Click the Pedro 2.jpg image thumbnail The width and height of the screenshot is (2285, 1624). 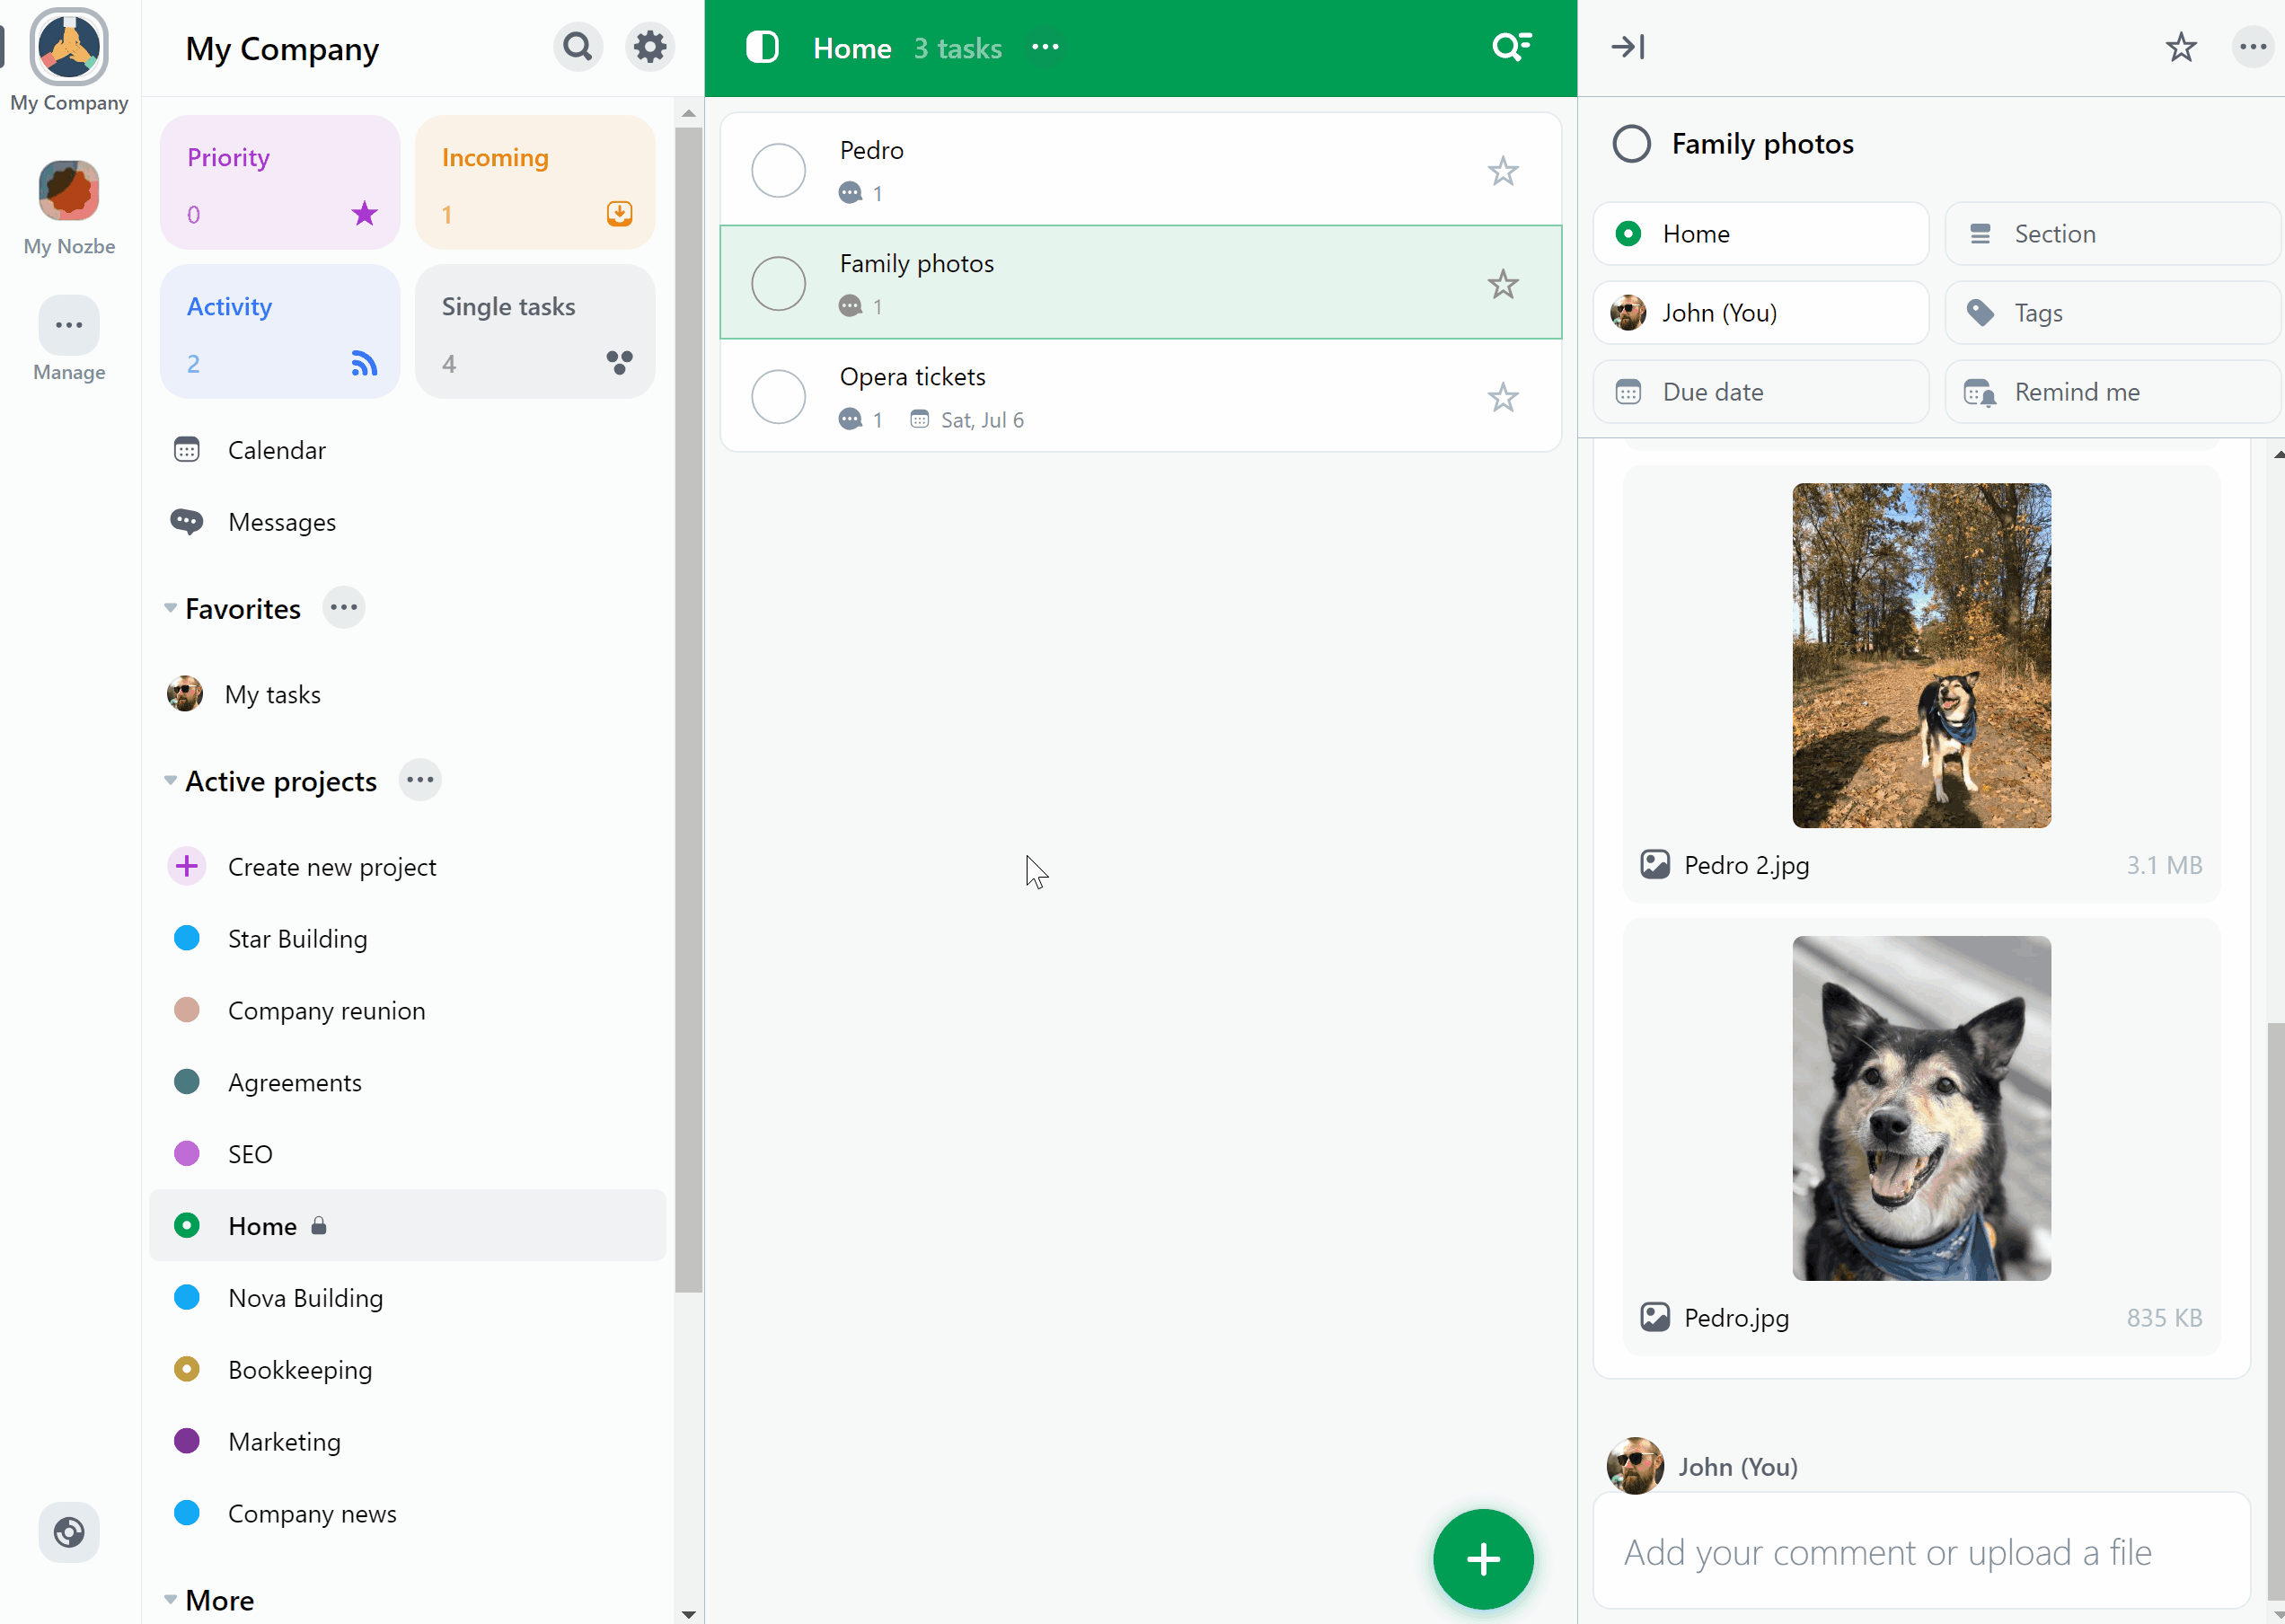(1921, 654)
